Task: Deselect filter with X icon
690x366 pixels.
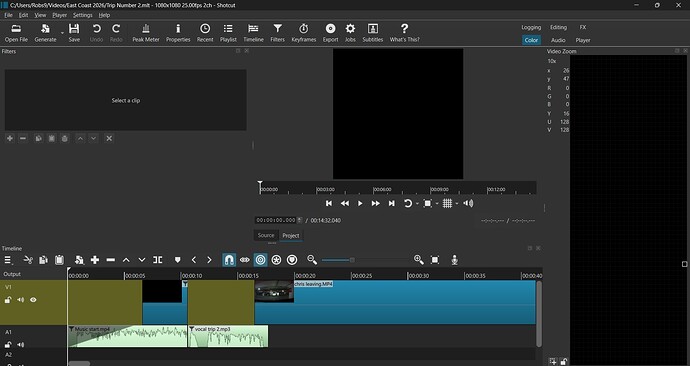Action: tap(109, 138)
